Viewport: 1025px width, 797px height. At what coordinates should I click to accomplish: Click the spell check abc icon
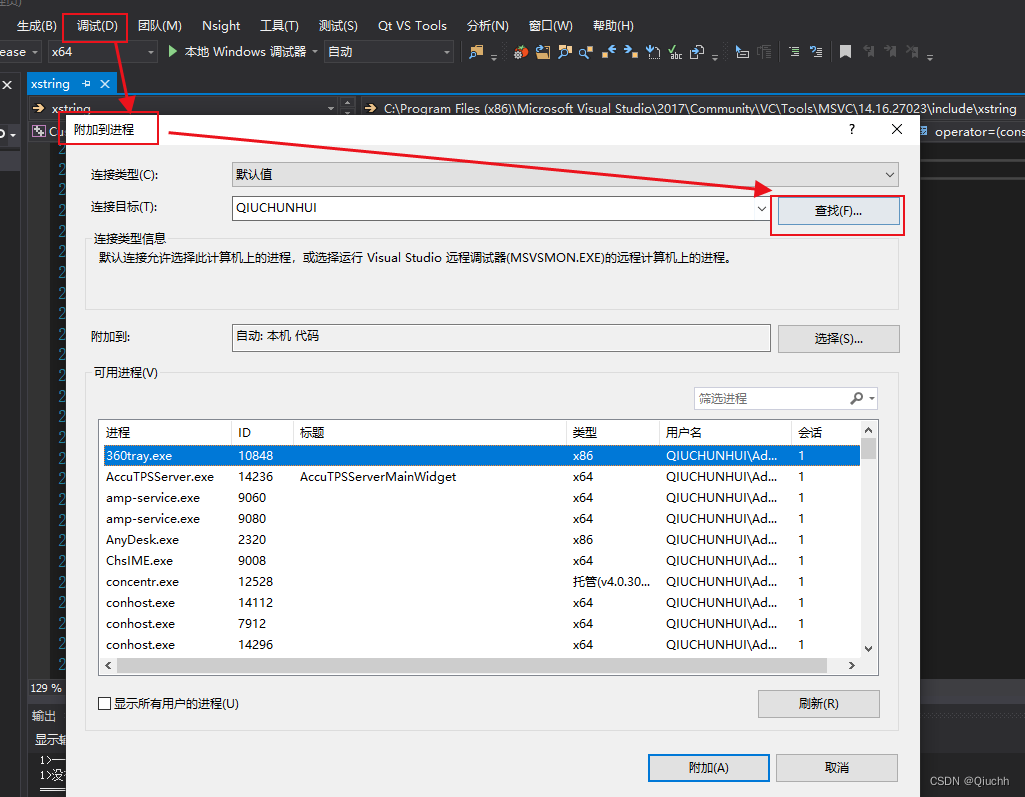[675, 52]
